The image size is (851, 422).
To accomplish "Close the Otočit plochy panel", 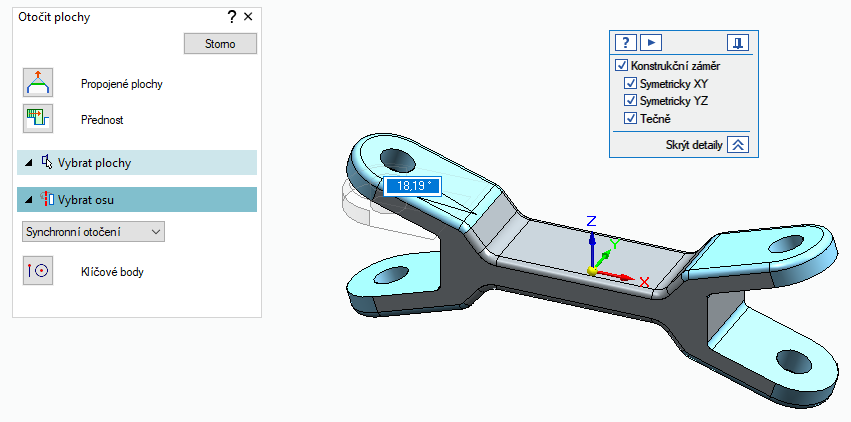I will [248, 17].
